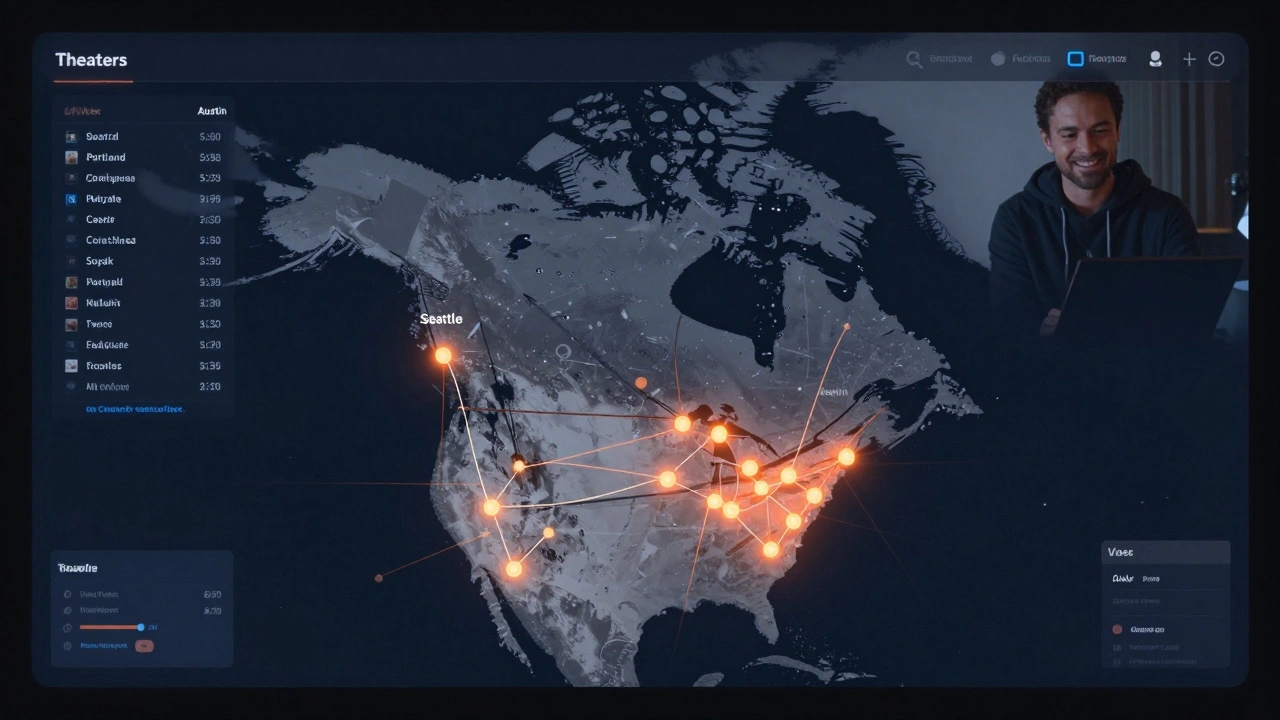This screenshot has width=1280, height=720.
Task: Toggle the highlighted blue checkbox in the city list
Action: point(70,198)
